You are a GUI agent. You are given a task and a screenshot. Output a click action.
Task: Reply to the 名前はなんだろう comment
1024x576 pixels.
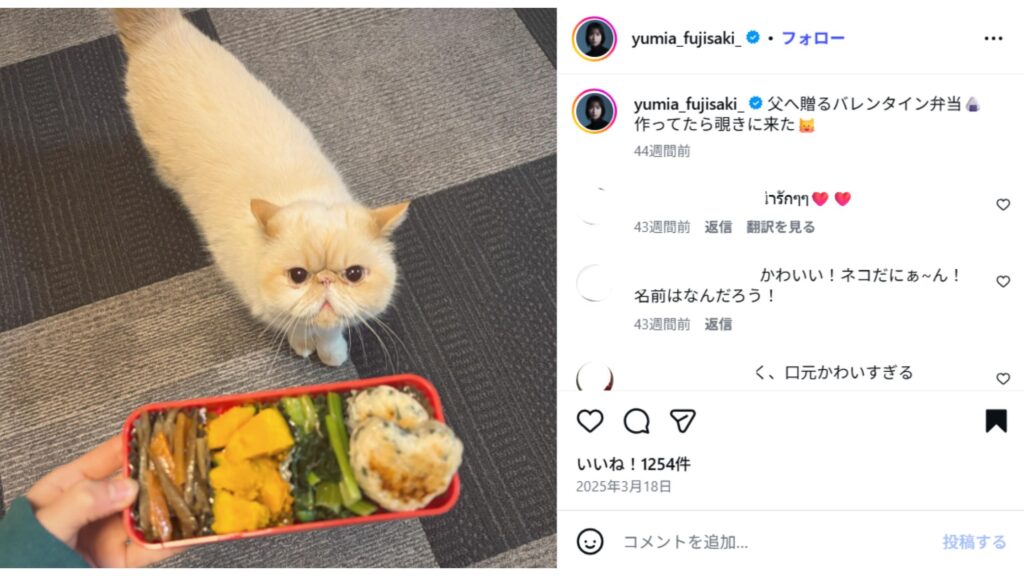tap(718, 324)
